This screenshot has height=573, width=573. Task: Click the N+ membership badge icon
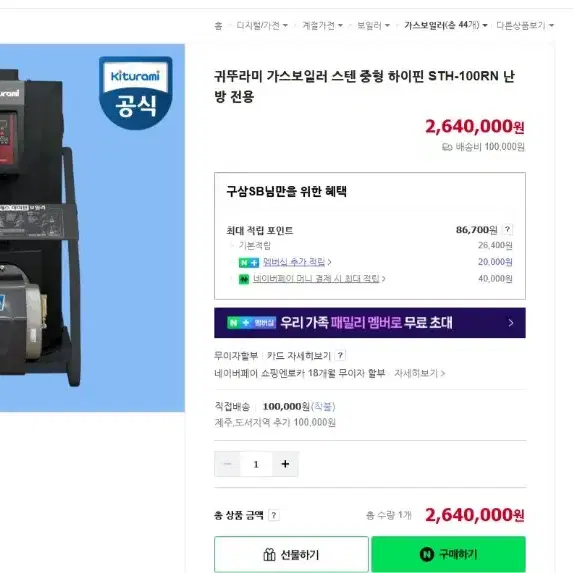click(249, 262)
